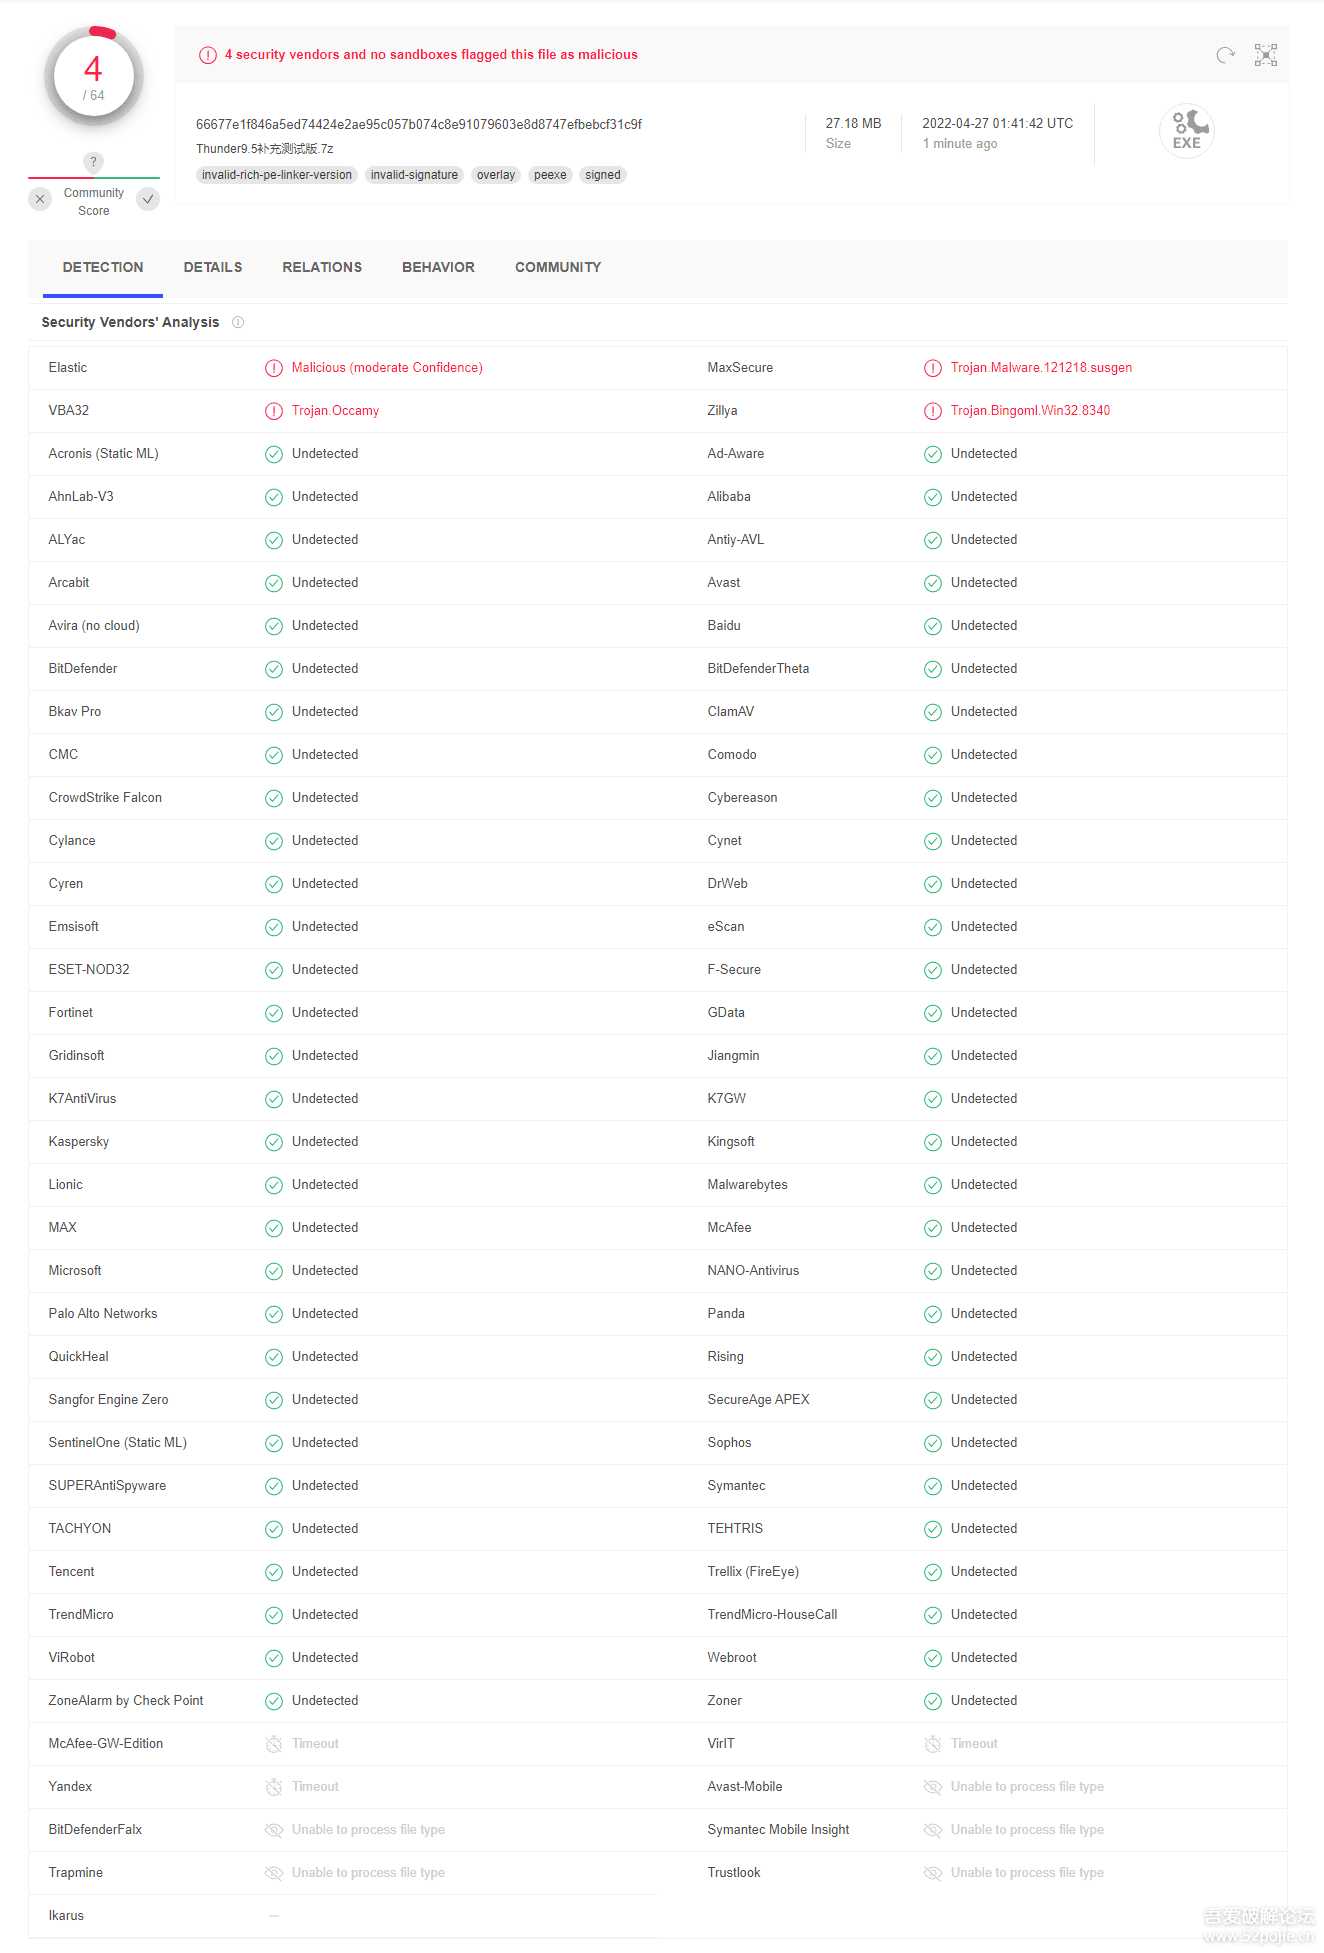Upvote with the Community Score checkmark button

tap(148, 199)
